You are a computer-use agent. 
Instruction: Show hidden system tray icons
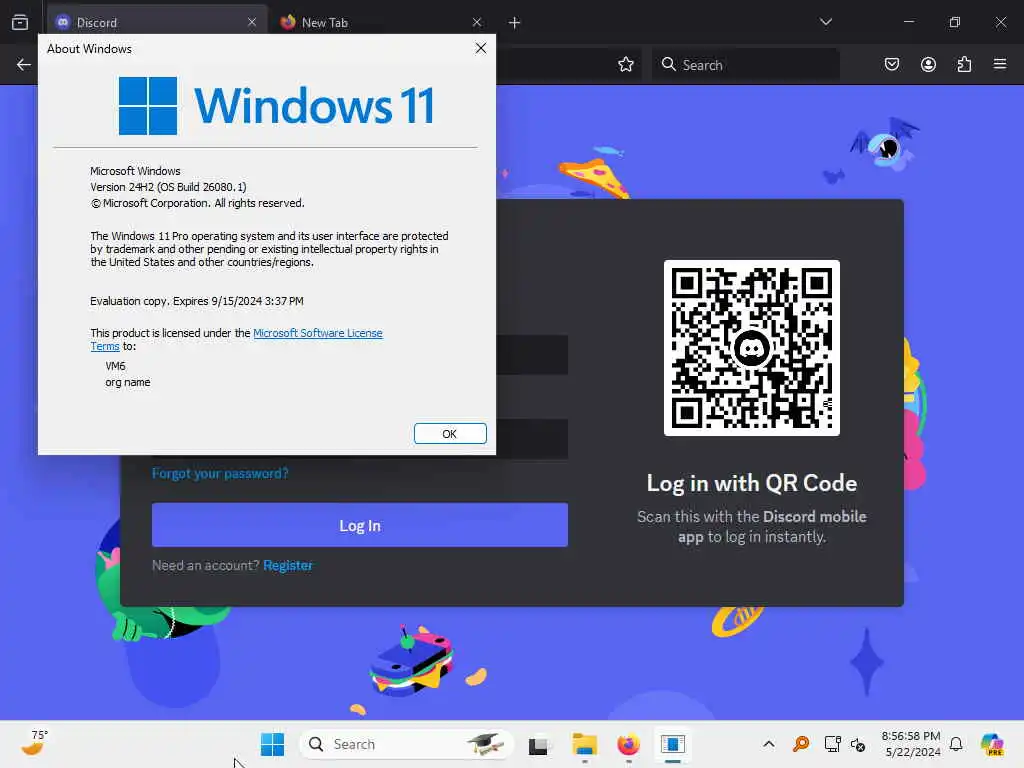pyautogui.click(x=769, y=744)
